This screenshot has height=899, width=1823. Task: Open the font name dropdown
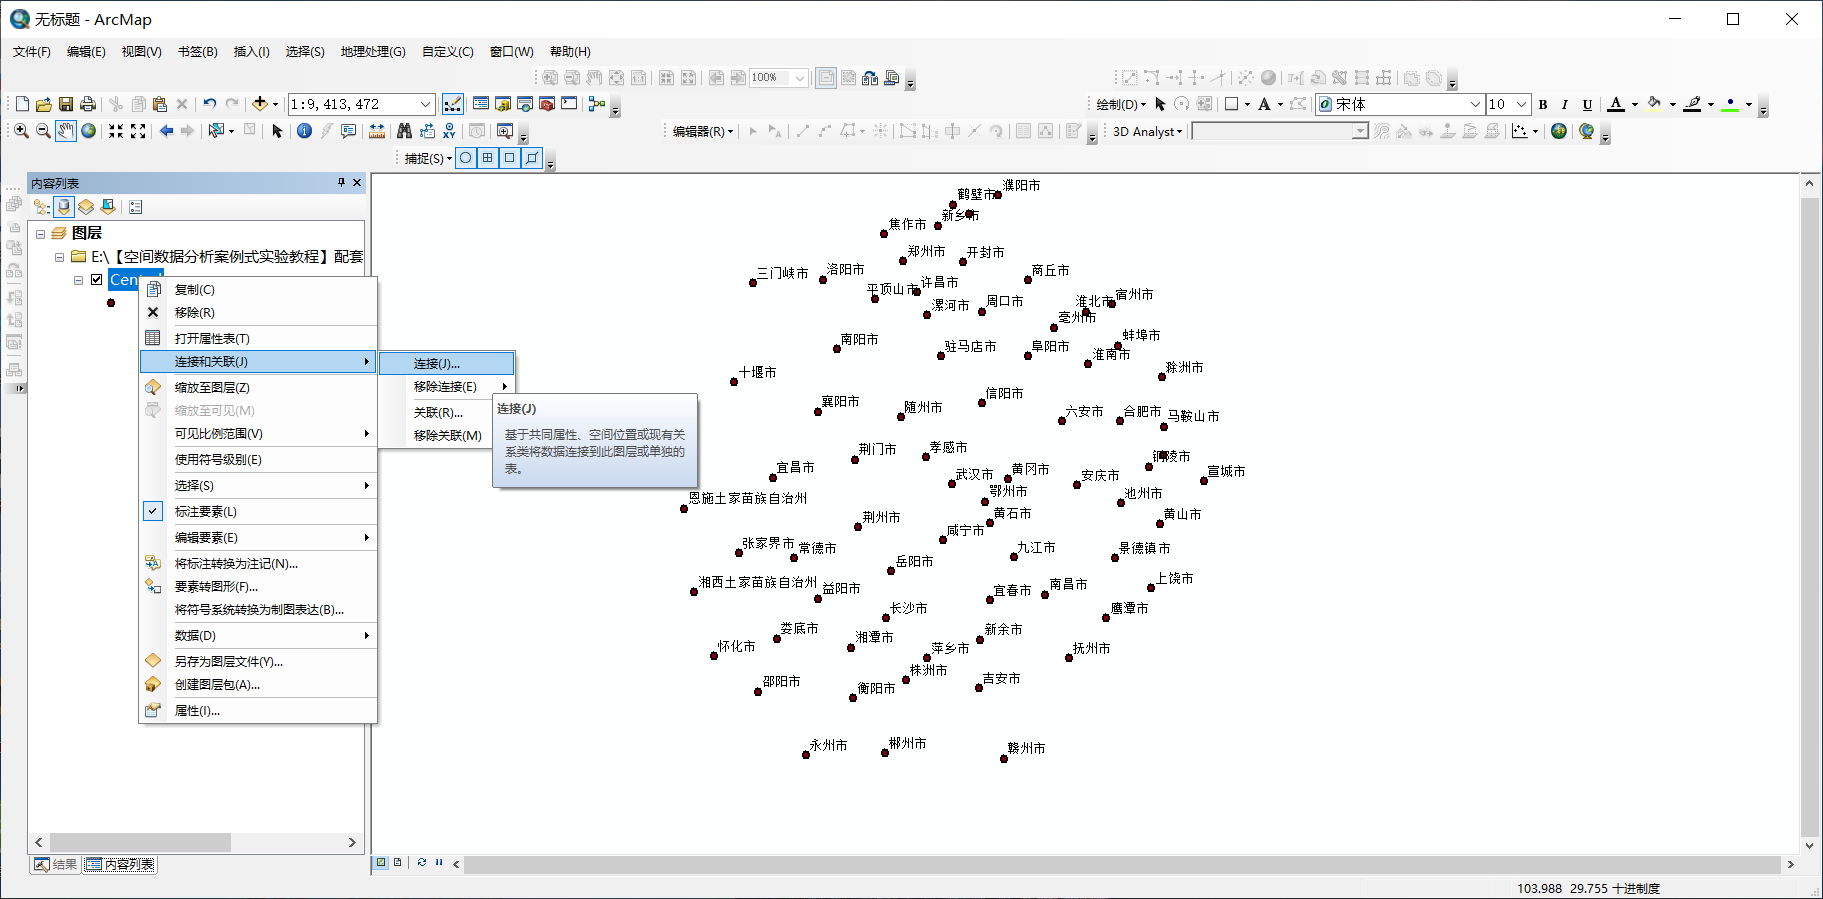[1474, 104]
